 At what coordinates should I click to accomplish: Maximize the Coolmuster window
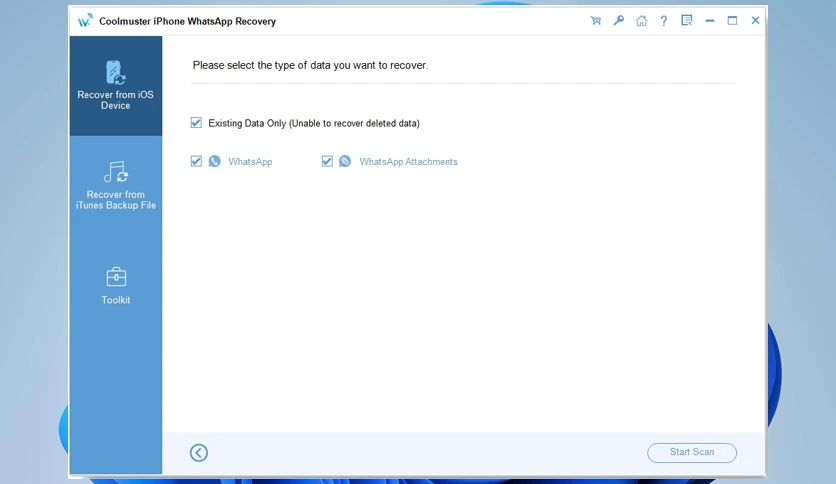point(733,20)
